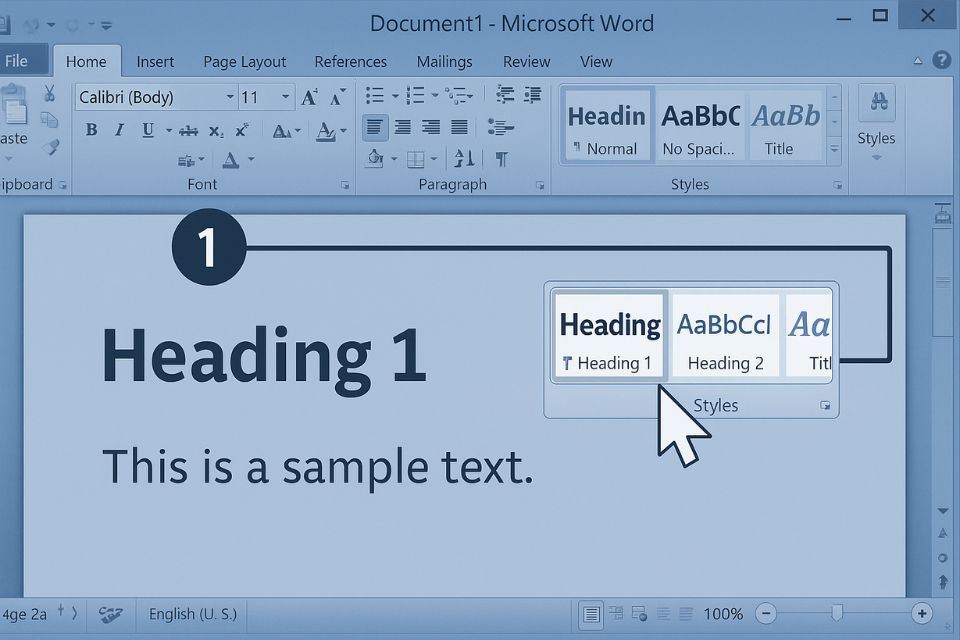Open the Sort dialog in Paragraph group
The height and width of the screenshot is (640, 960).
click(462, 159)
